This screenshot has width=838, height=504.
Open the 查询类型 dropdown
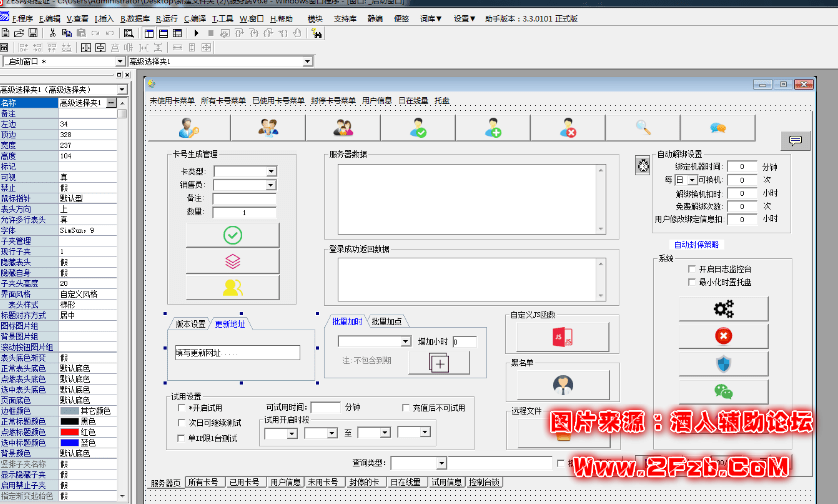[441, 463]
